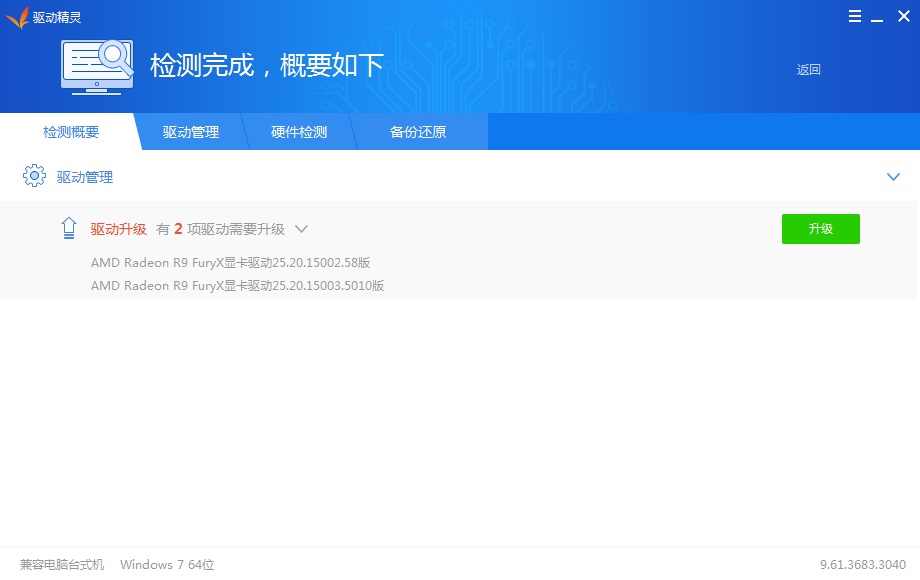The width and height of the screenshot is (920, 580).
Task: Click the 驱动精灵 bird logo icon
Action: [17, 17]
